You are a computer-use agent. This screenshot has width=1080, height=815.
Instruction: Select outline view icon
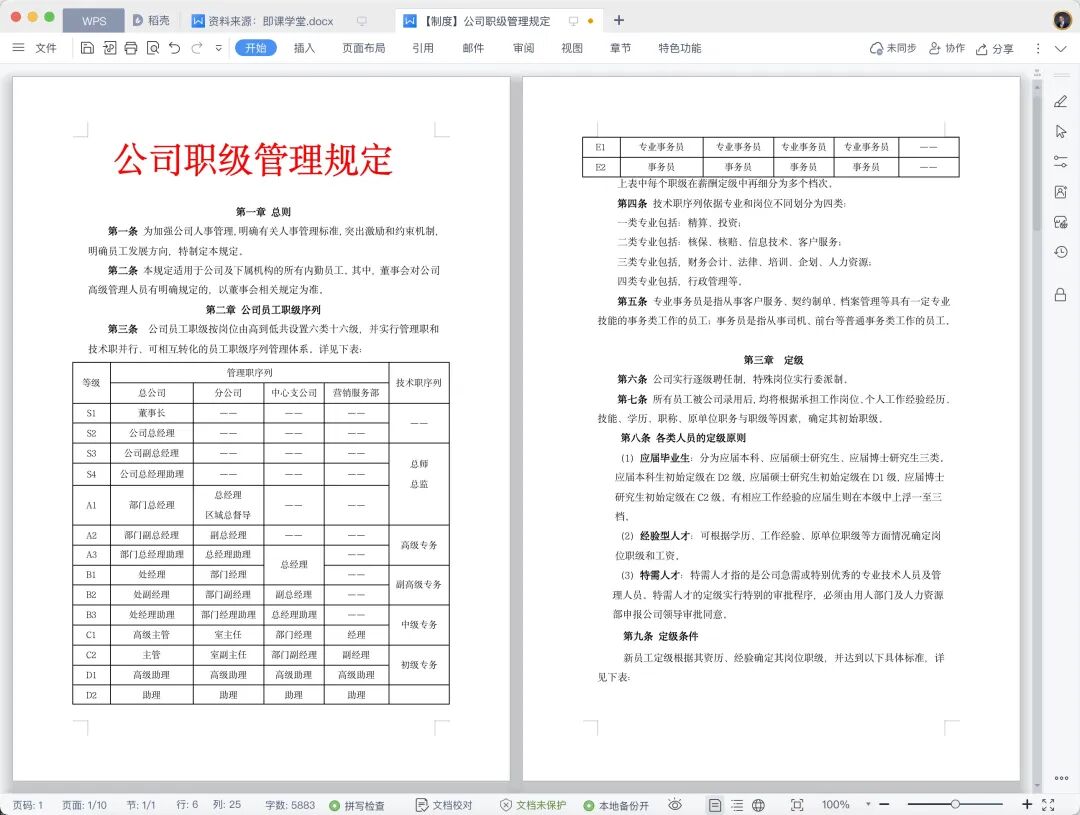[737, 805]
